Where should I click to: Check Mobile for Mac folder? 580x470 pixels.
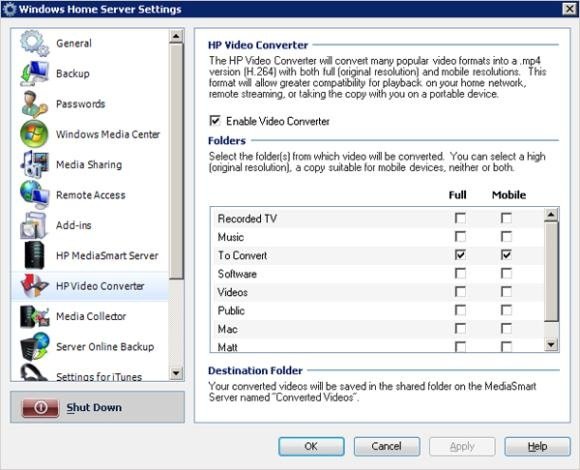pyautogui.click(x=506, y=328)
